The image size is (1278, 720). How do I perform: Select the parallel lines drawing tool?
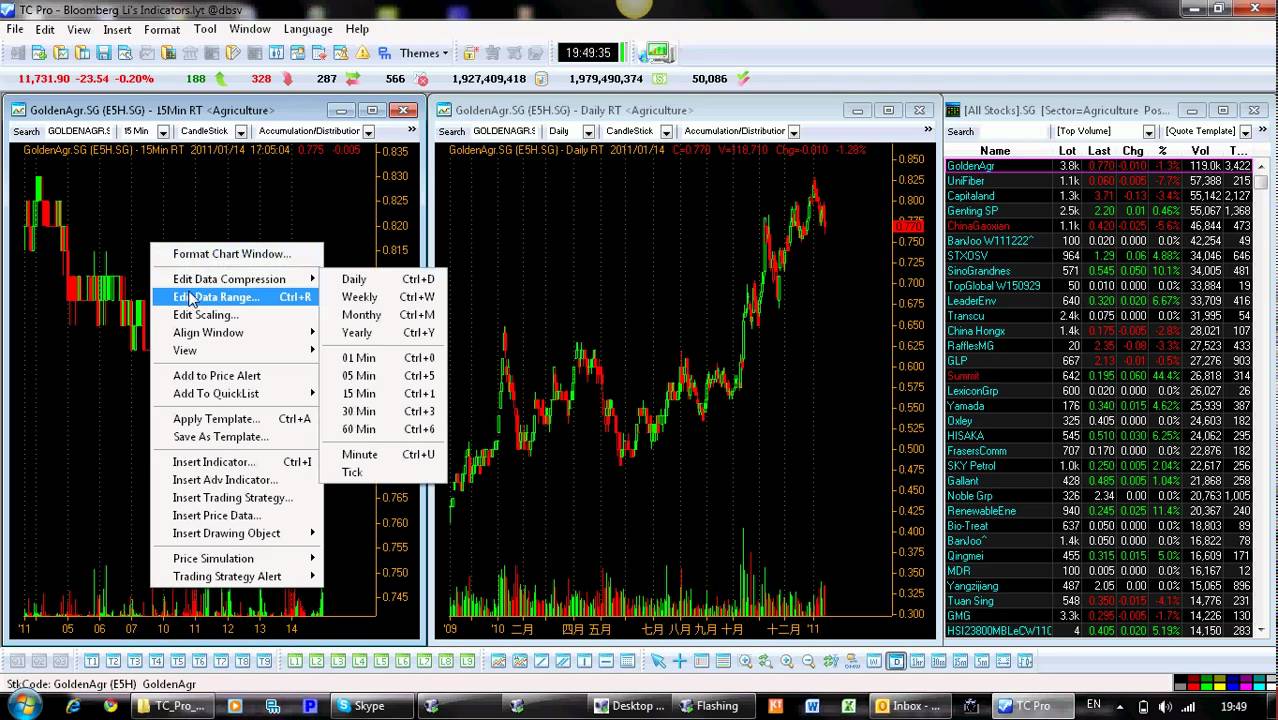coord(562,661)
